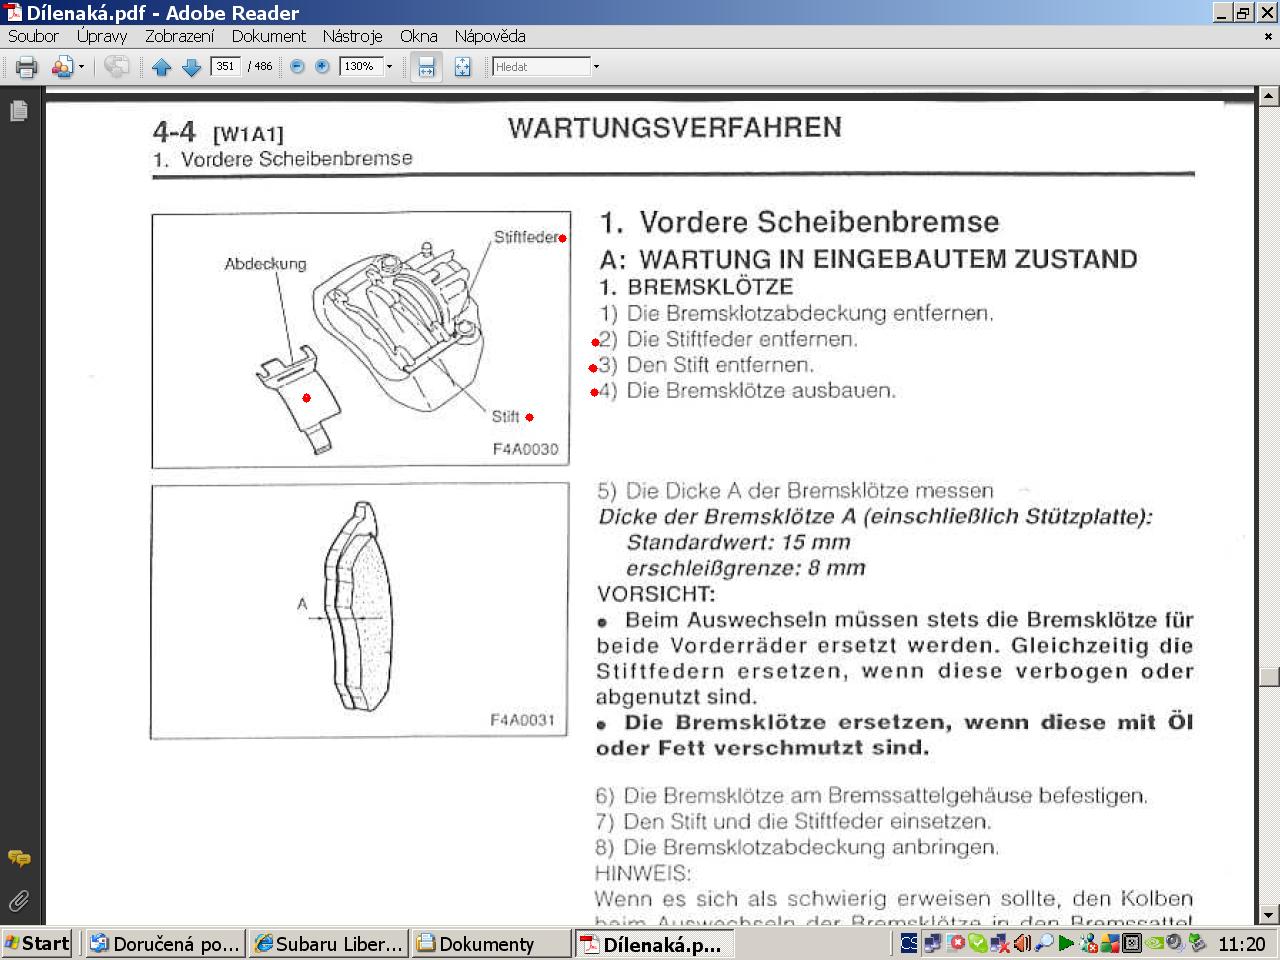Image resolution: width=1280 pixels, height=960 pixels.
Task: Click the Fit Page icon
Action: [462, 67]
